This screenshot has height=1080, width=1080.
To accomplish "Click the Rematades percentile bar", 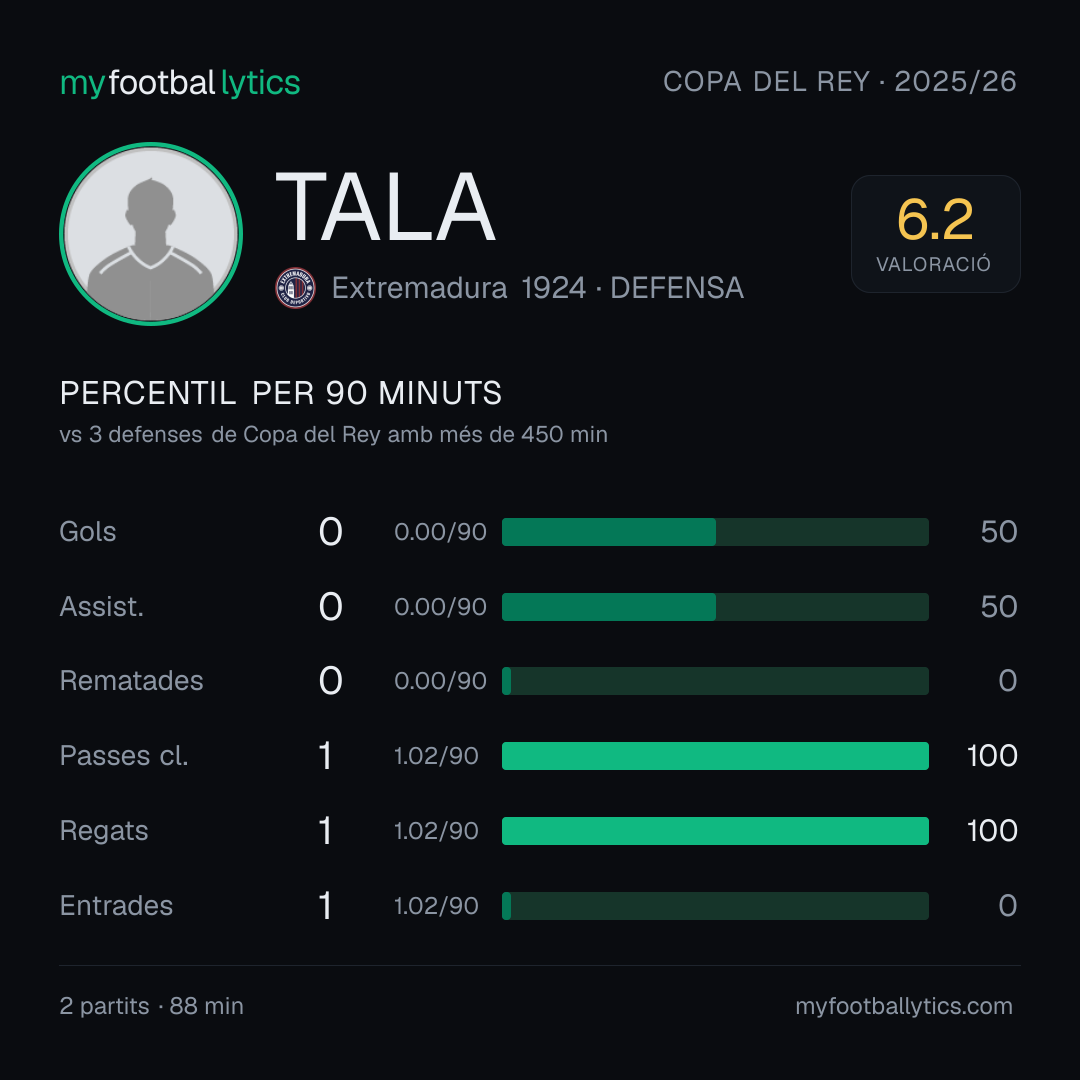I will 715,681.
